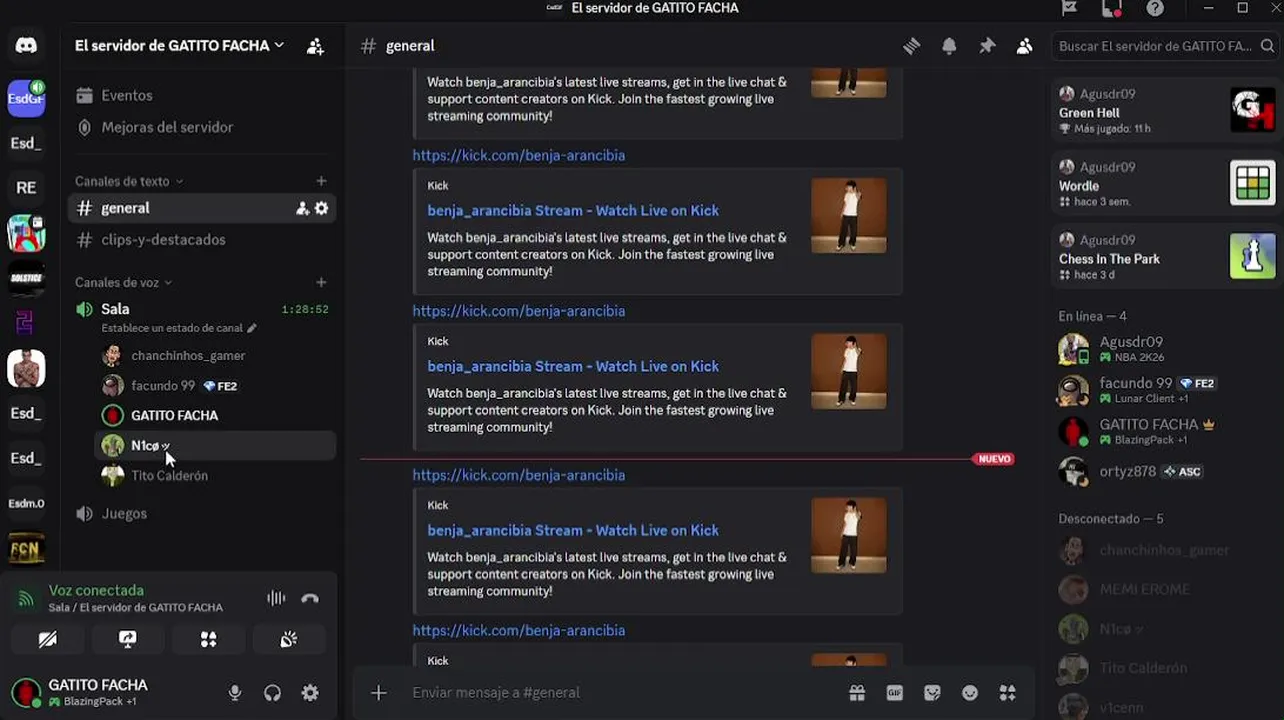Open the Green Hell activity card
Screen dimensions: 1284x720
point(1165,110)
